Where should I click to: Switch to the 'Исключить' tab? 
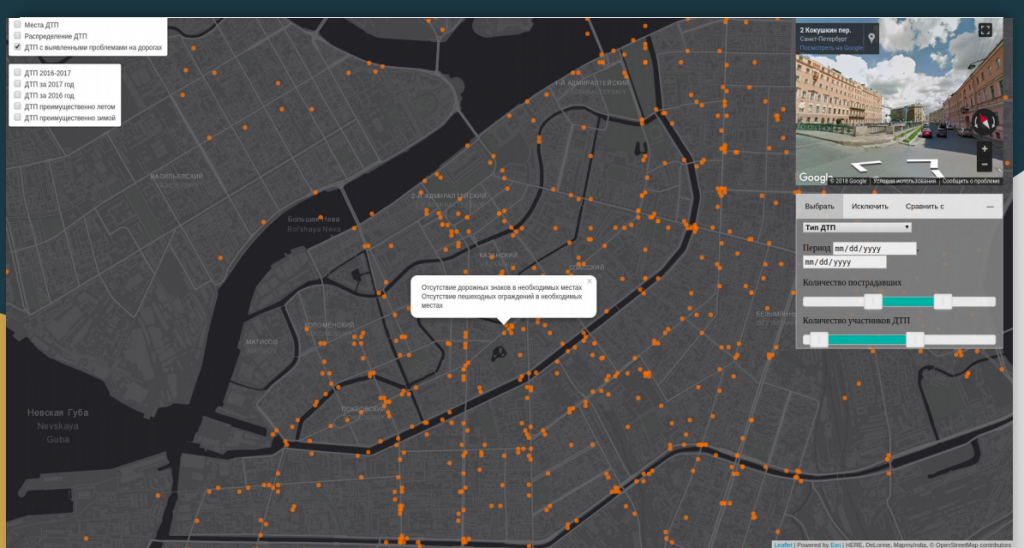[x=869, y=206]
